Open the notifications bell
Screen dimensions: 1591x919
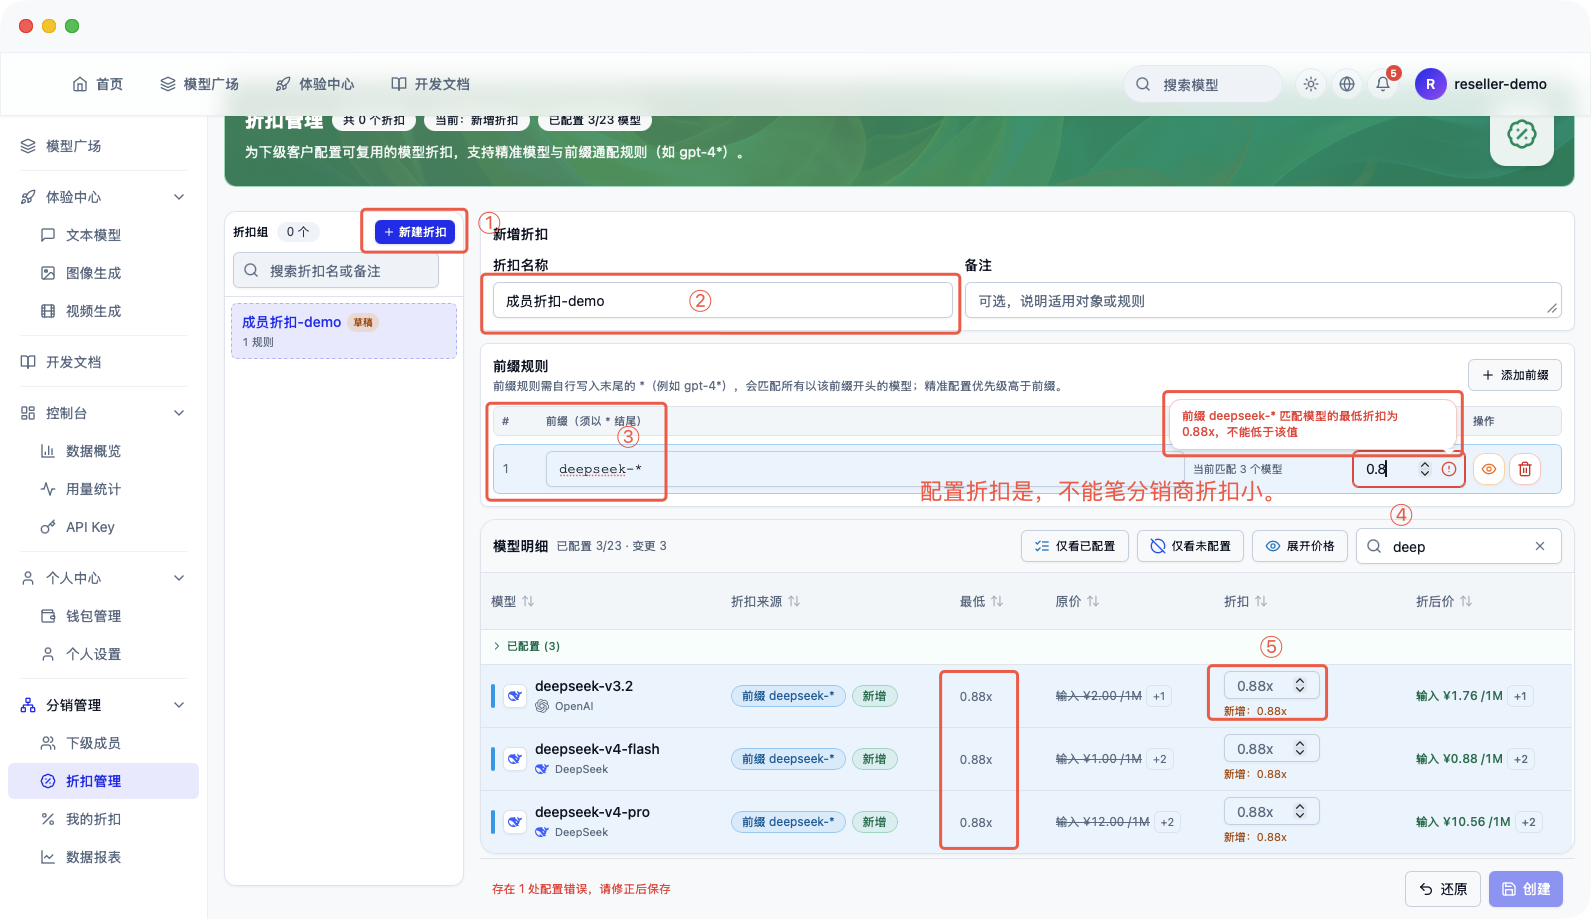coord(1383,84)
